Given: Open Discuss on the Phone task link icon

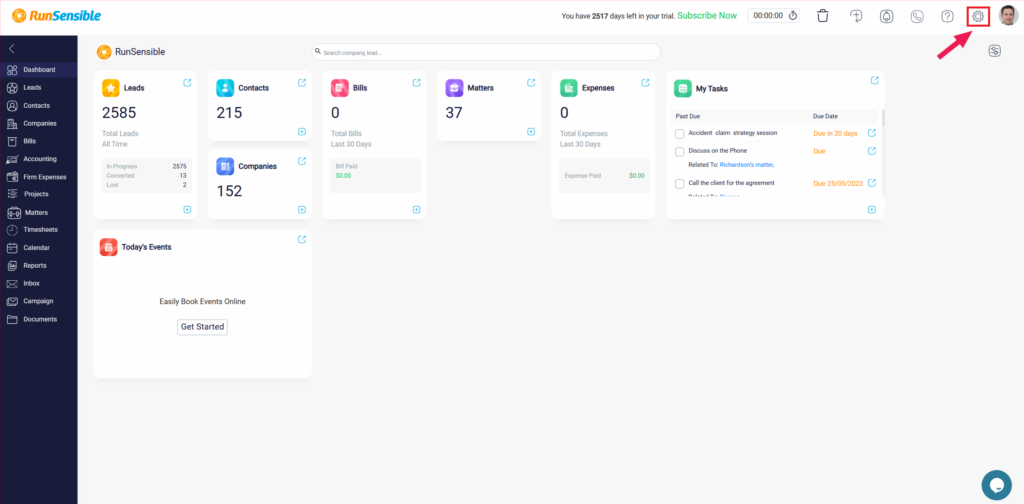Looking at the screenshot, I should tap(872, 151).
